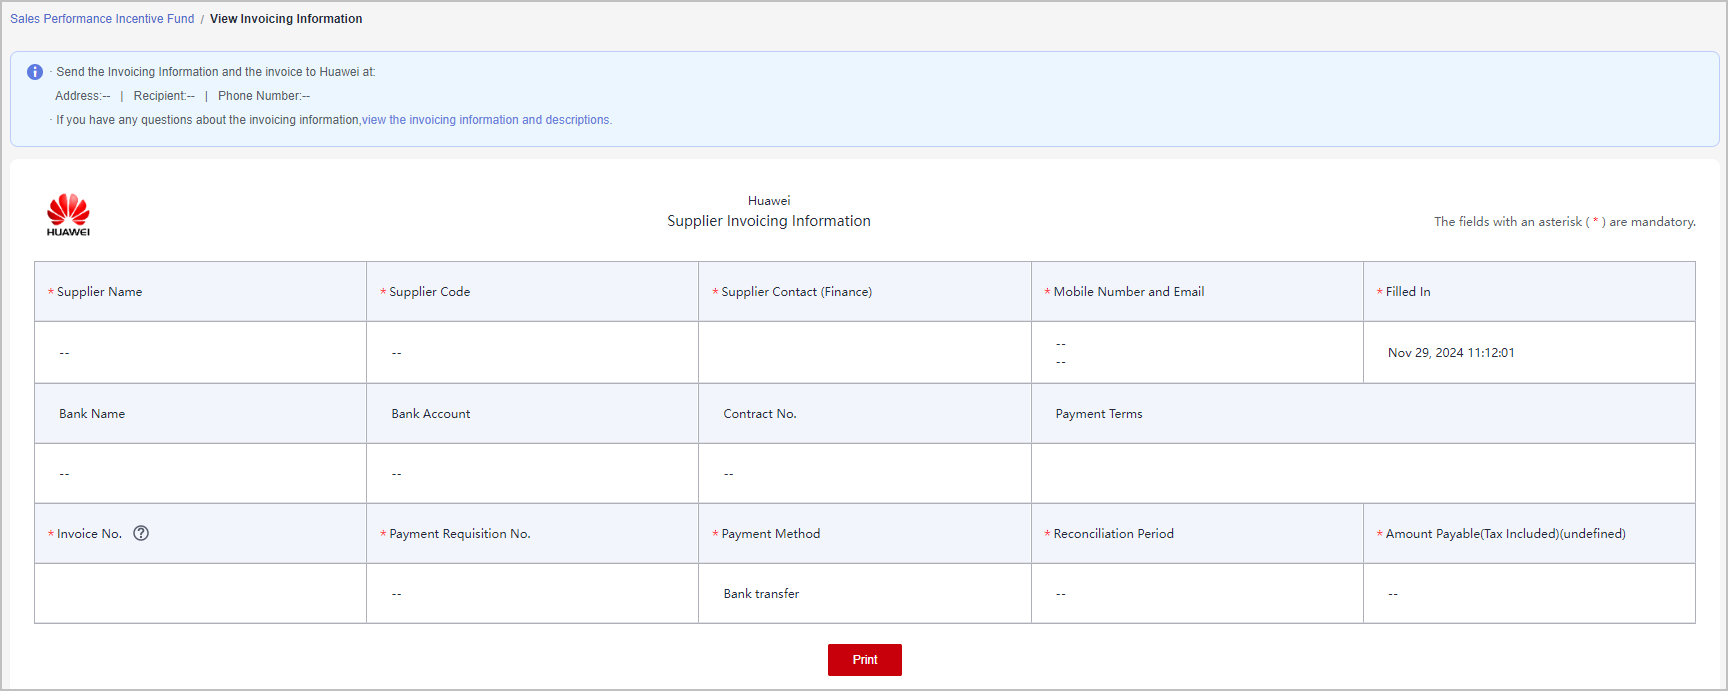
Task: Click the Bank Account header cell
Action: pyautogui.click(x=431, y=414)
